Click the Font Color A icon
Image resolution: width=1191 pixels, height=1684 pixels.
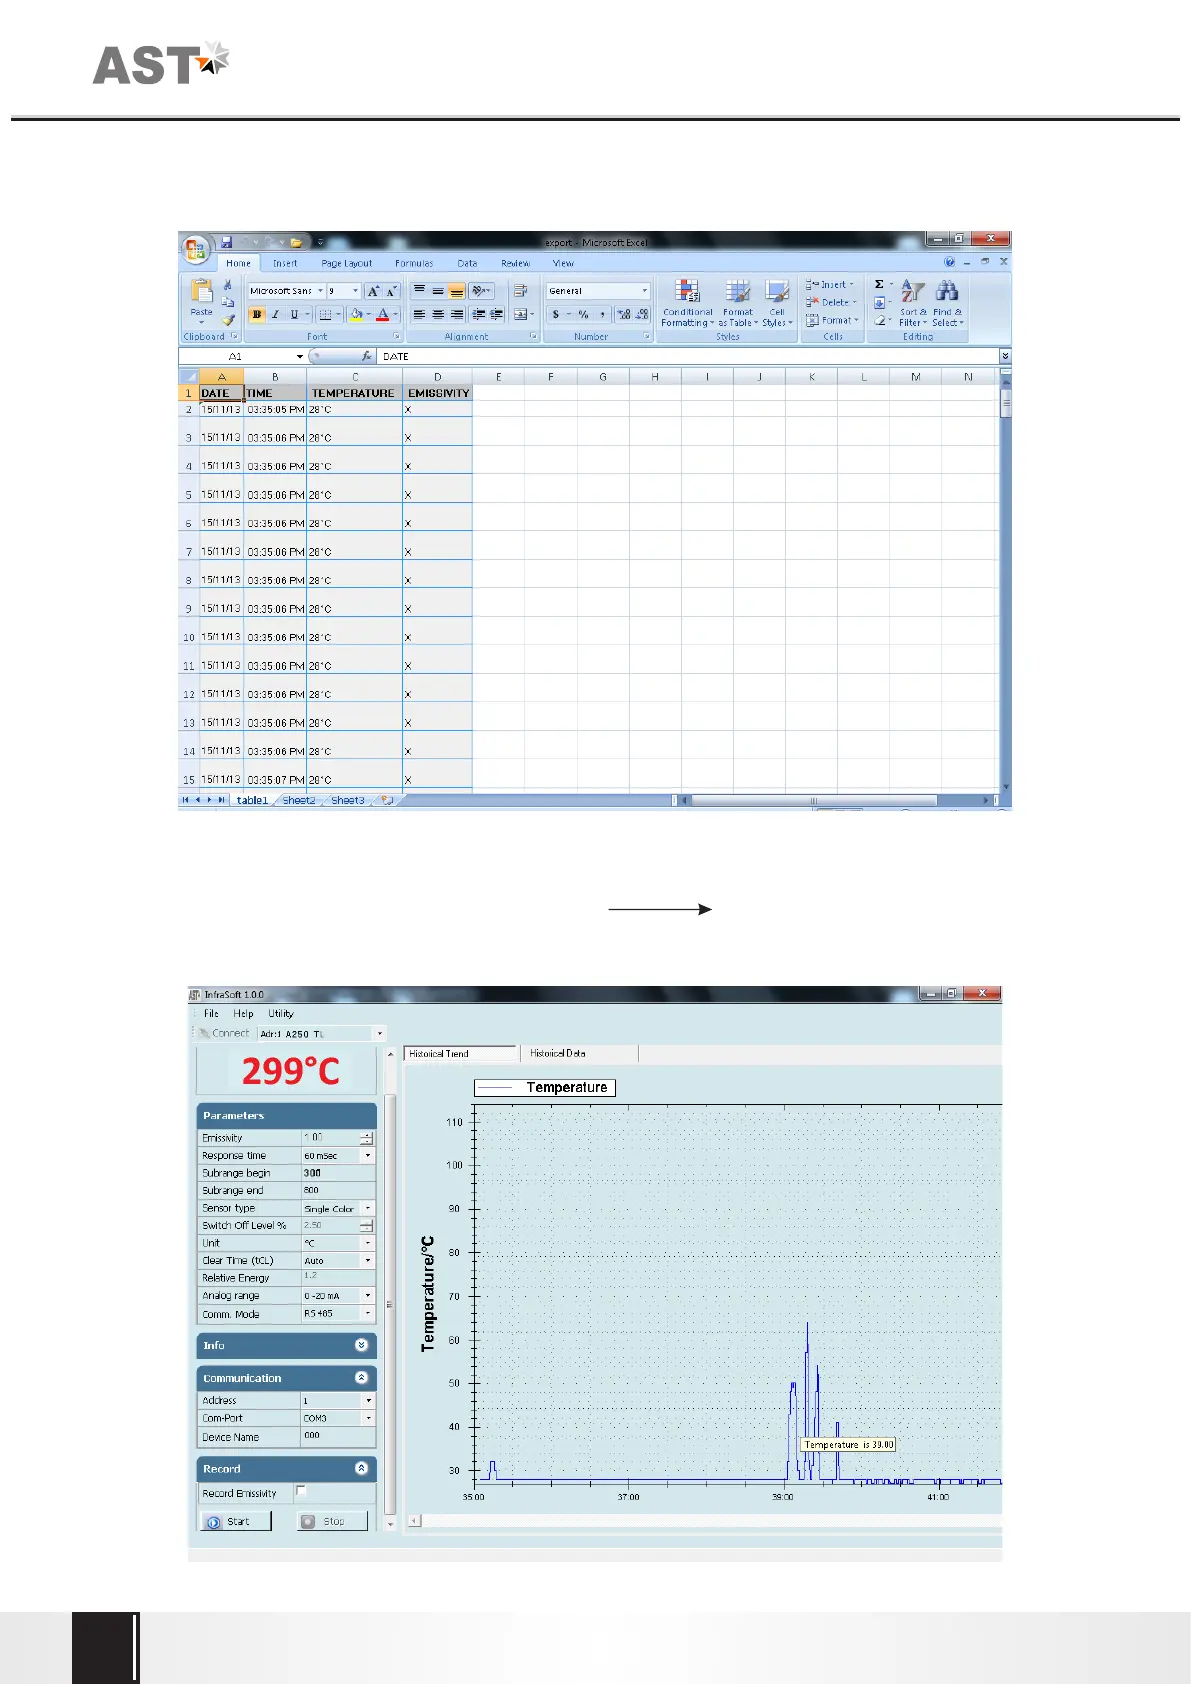click(382, 314)
